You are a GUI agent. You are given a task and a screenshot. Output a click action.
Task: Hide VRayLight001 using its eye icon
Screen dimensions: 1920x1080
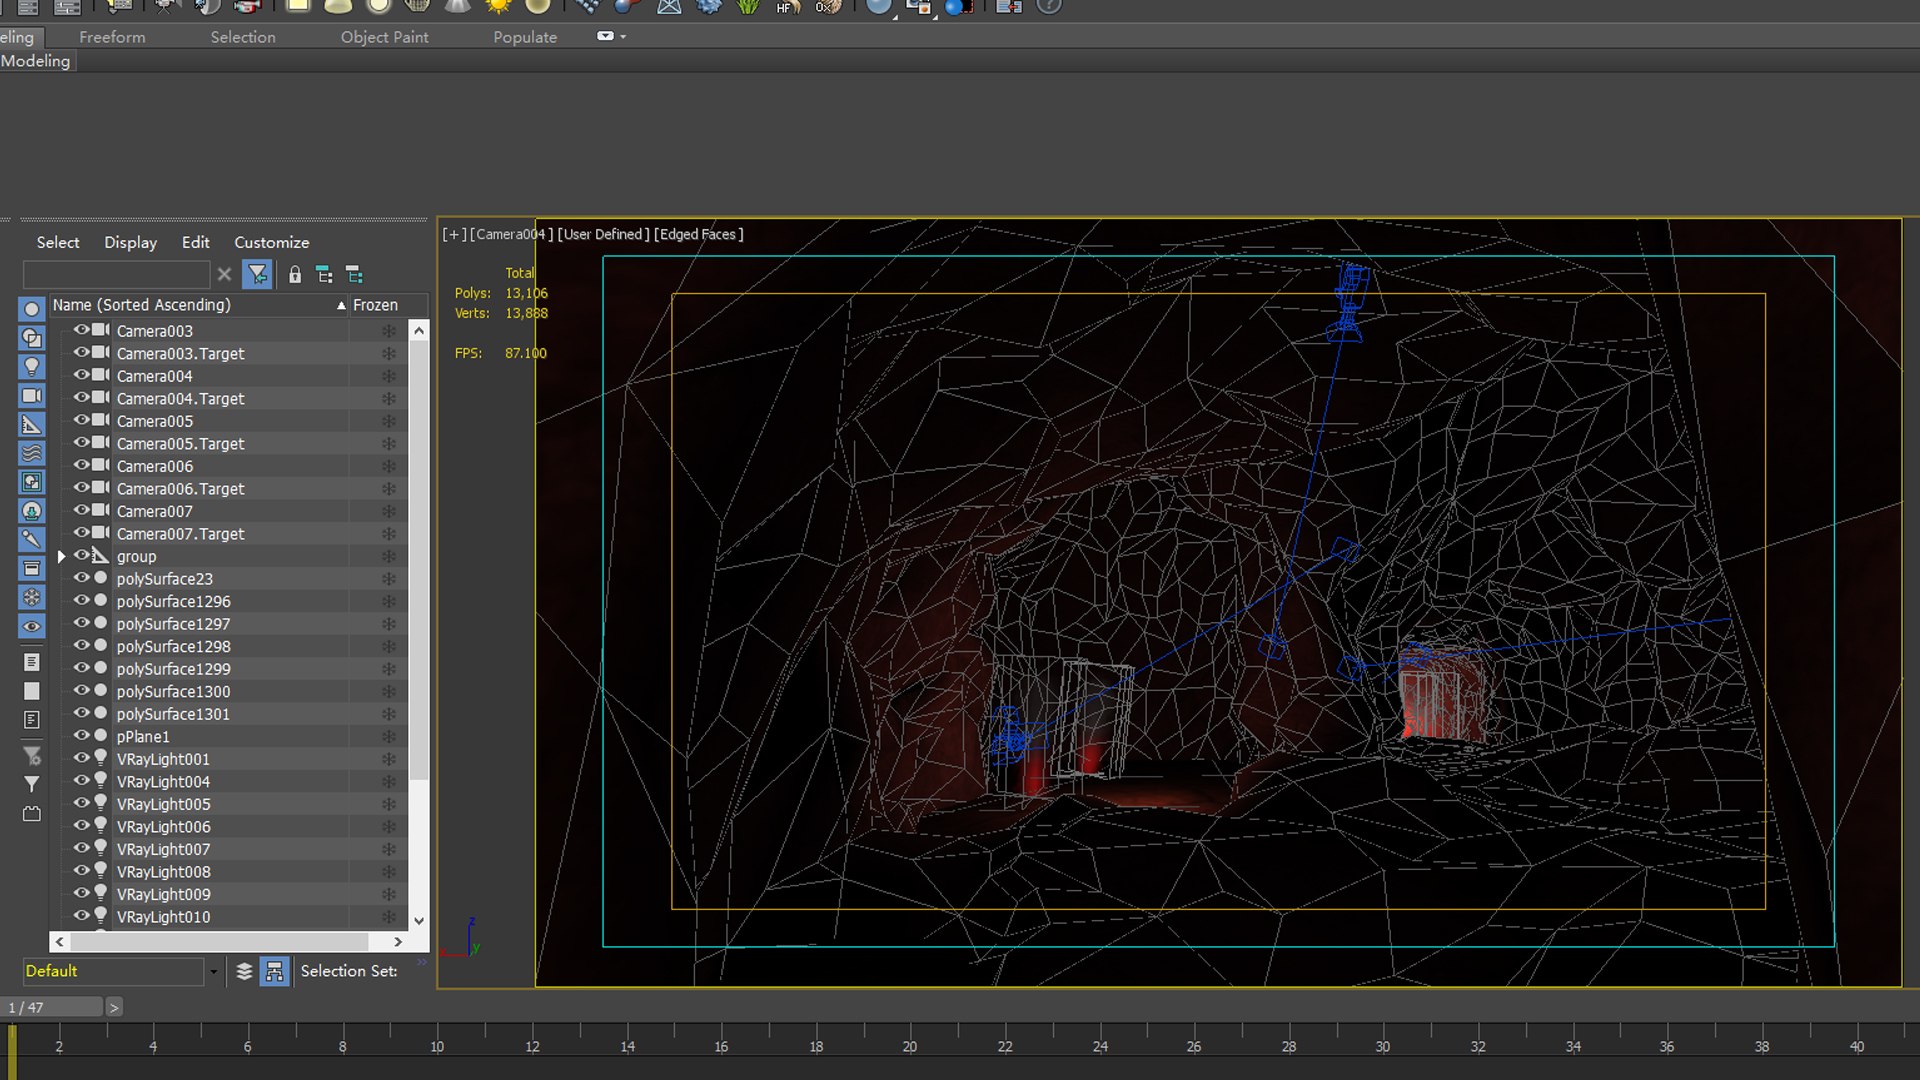click(x=82, y=758)
